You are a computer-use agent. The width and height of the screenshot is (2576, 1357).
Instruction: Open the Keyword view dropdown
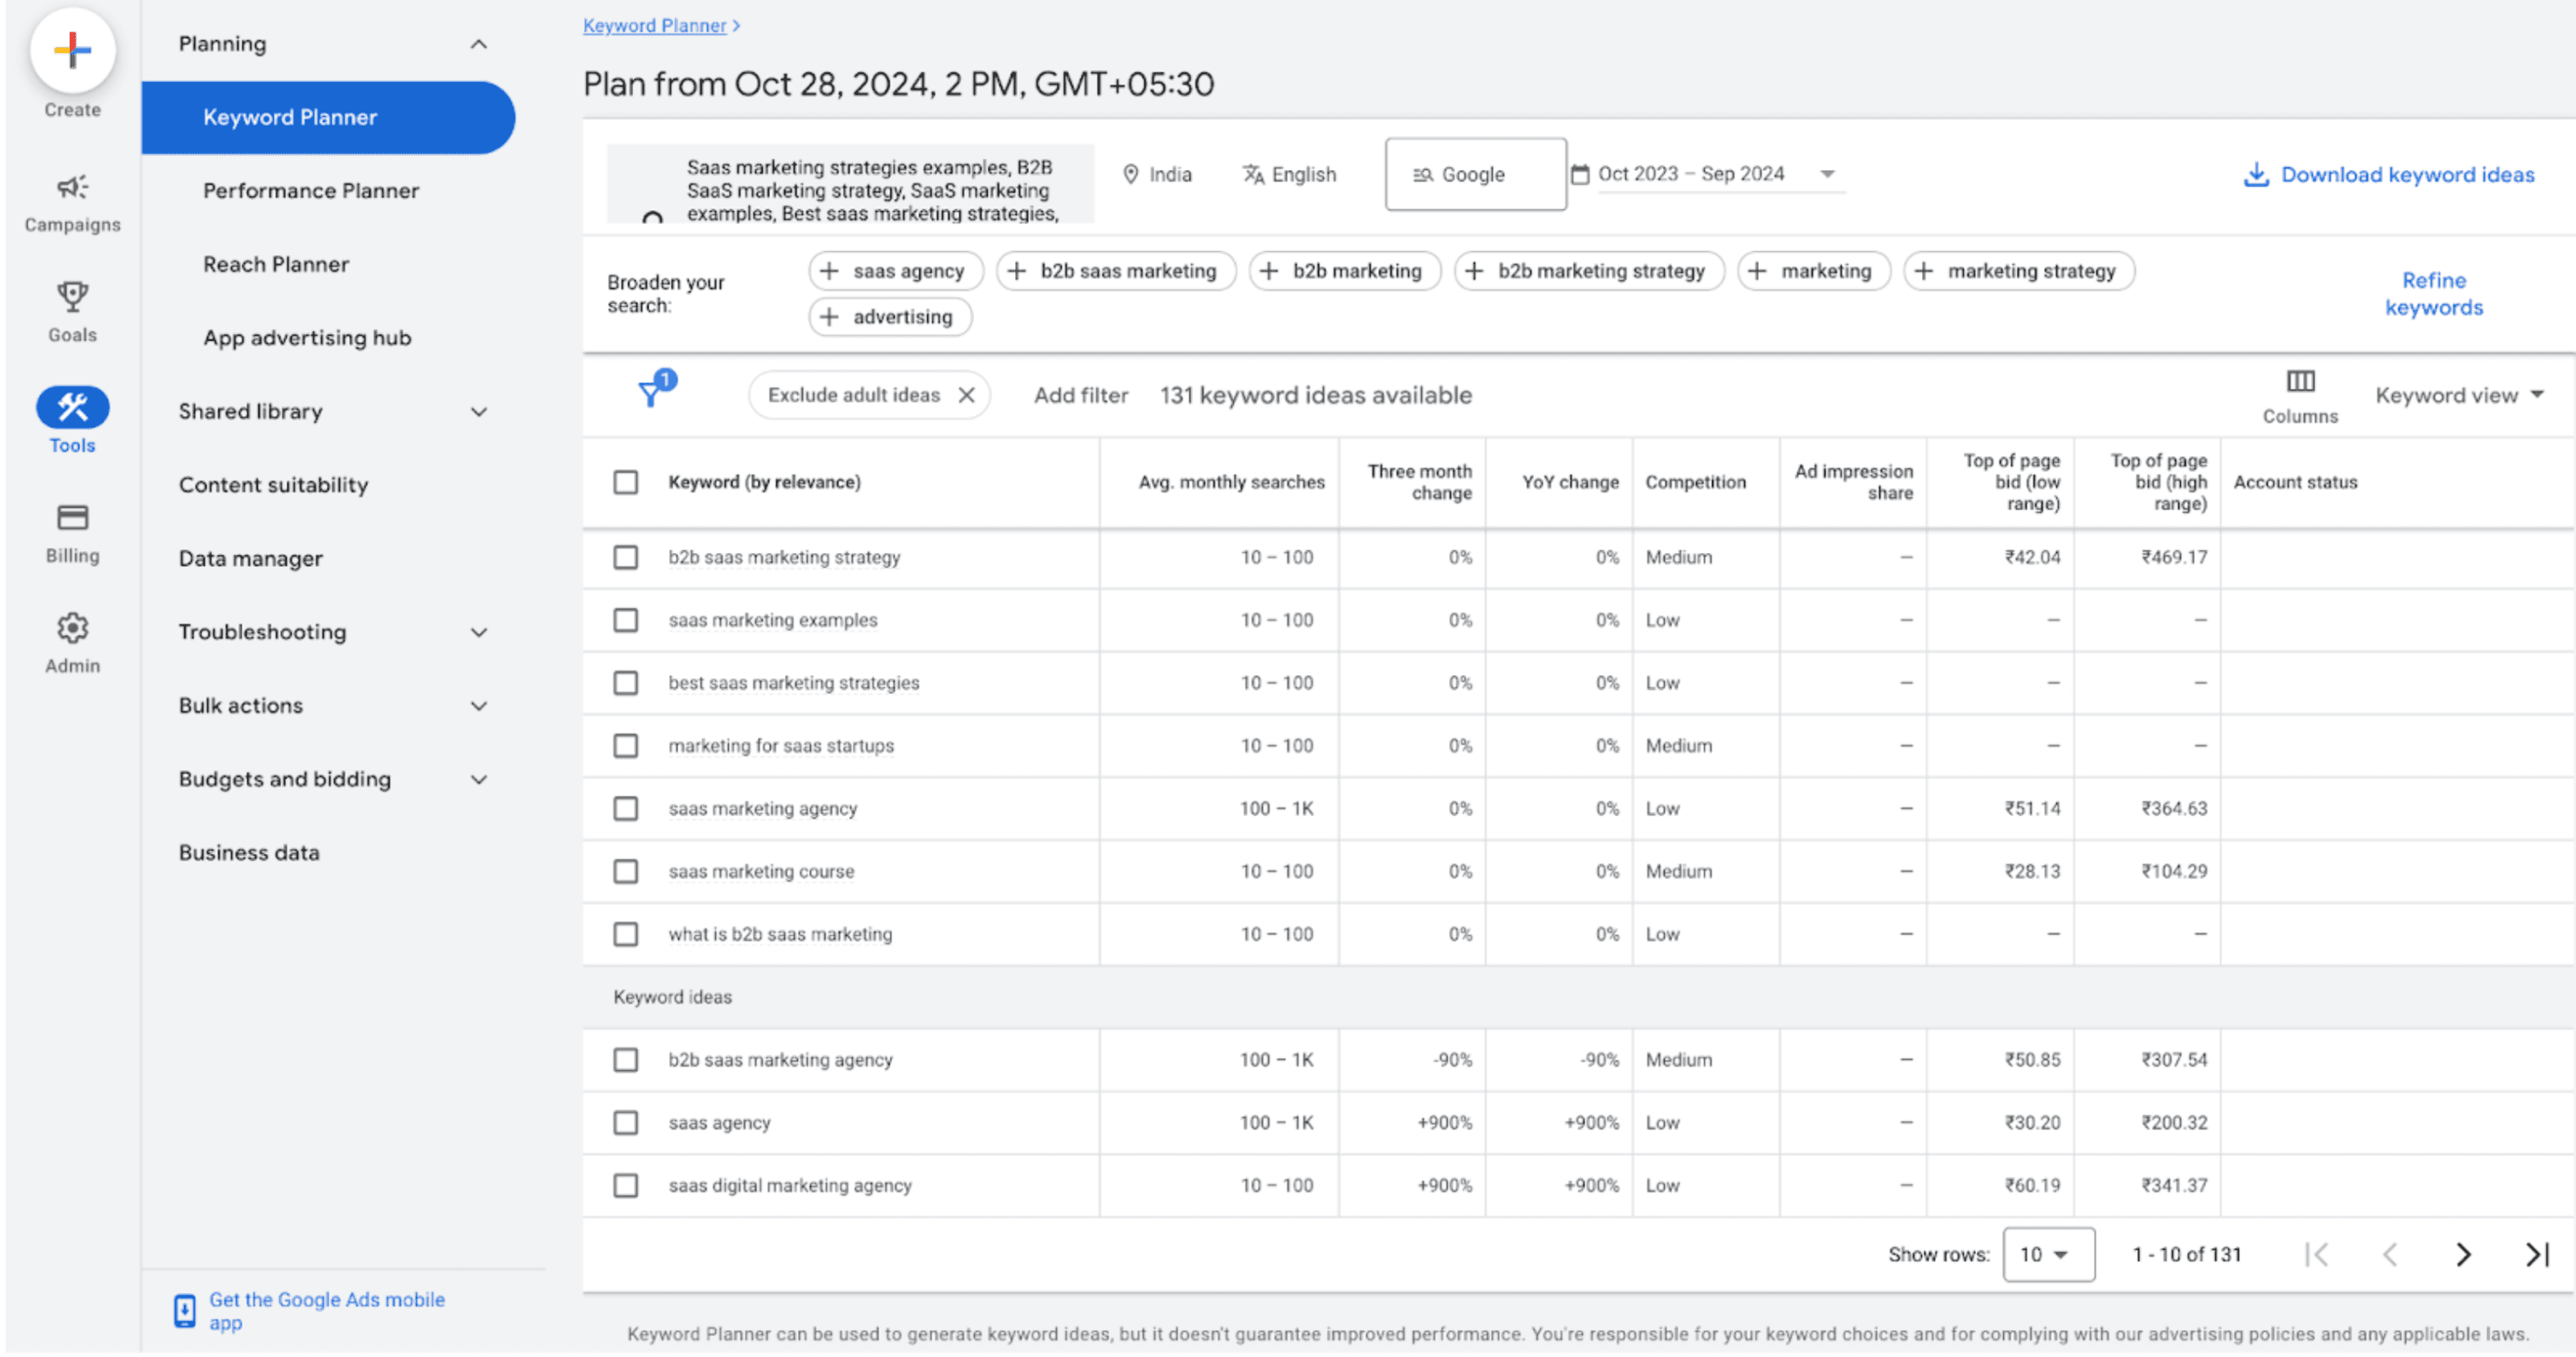tap(2459, 395)
